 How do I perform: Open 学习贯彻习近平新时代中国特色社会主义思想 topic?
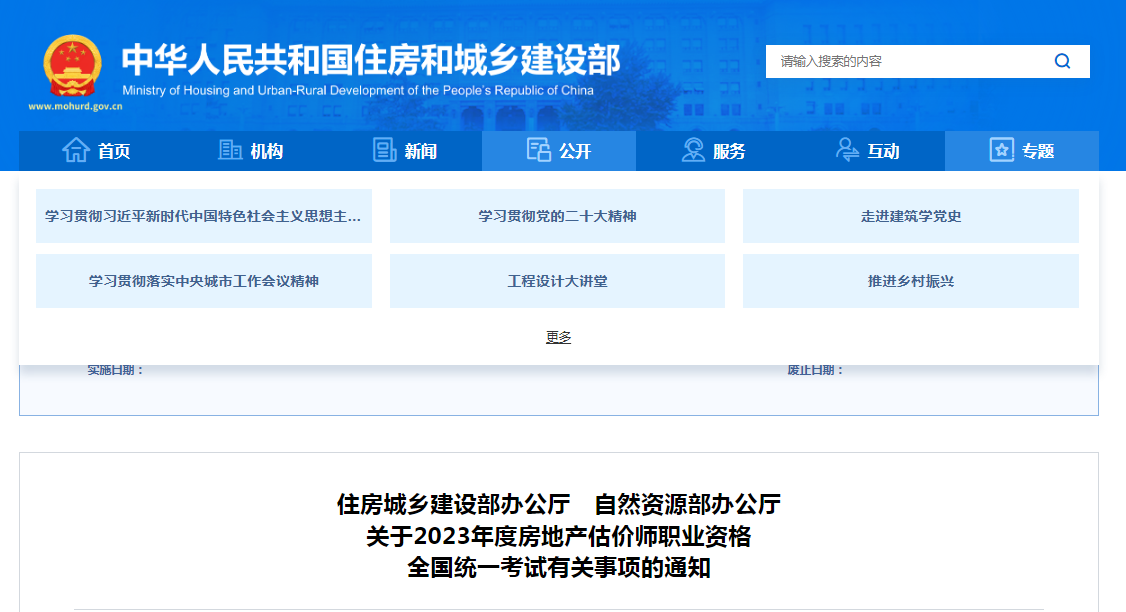tap(204, 216)
